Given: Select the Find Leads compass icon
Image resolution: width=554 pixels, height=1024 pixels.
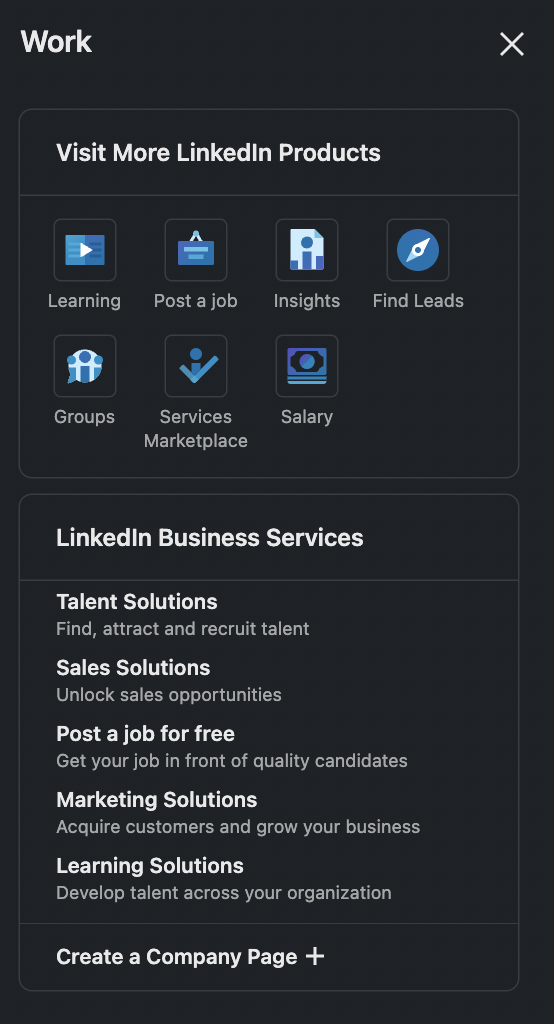Looking at the screenshot, I should 418,250.
